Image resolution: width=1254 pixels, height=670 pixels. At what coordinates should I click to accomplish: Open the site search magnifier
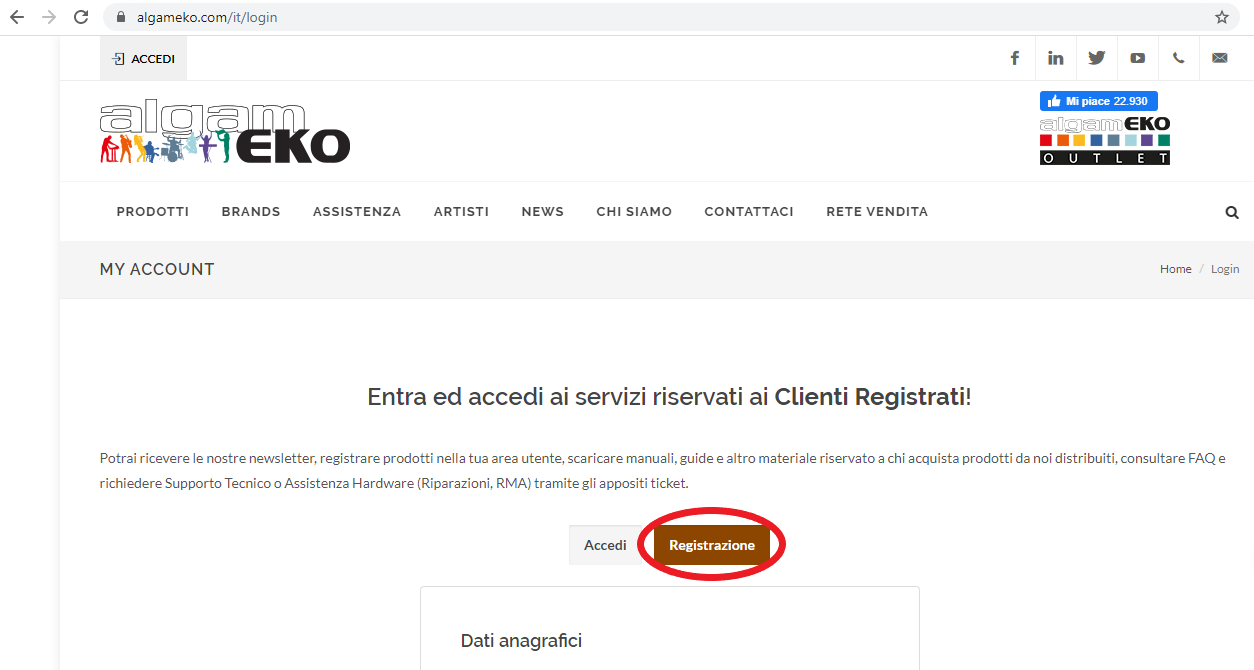1232,212
